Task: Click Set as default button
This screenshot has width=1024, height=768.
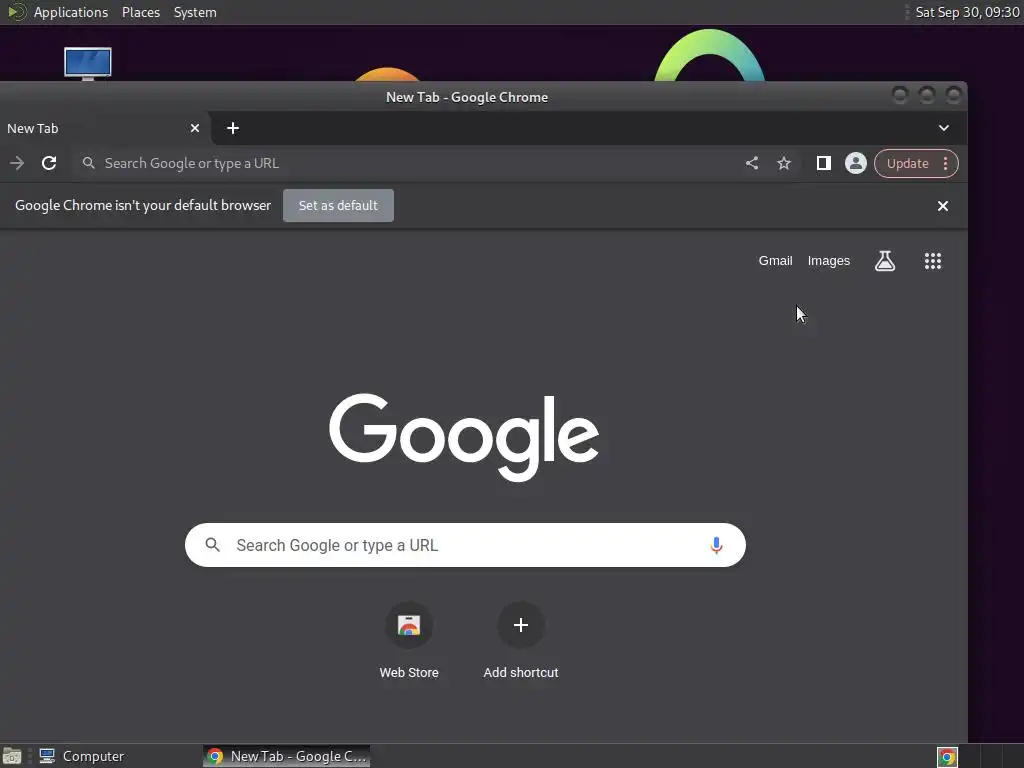Action: tap(338, 205)
